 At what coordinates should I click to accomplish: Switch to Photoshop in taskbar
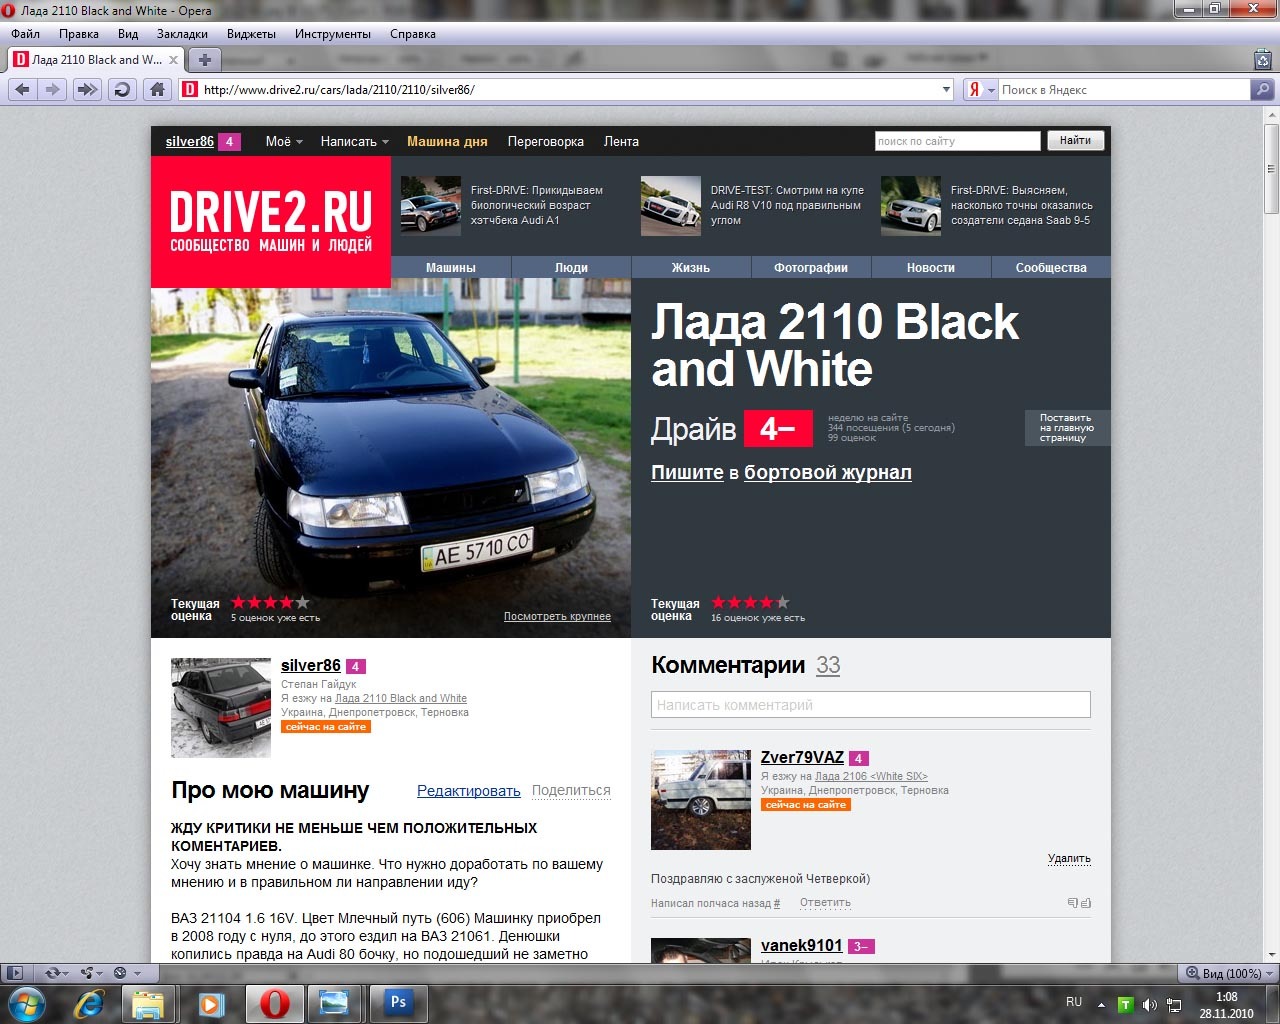point(398,1003)
